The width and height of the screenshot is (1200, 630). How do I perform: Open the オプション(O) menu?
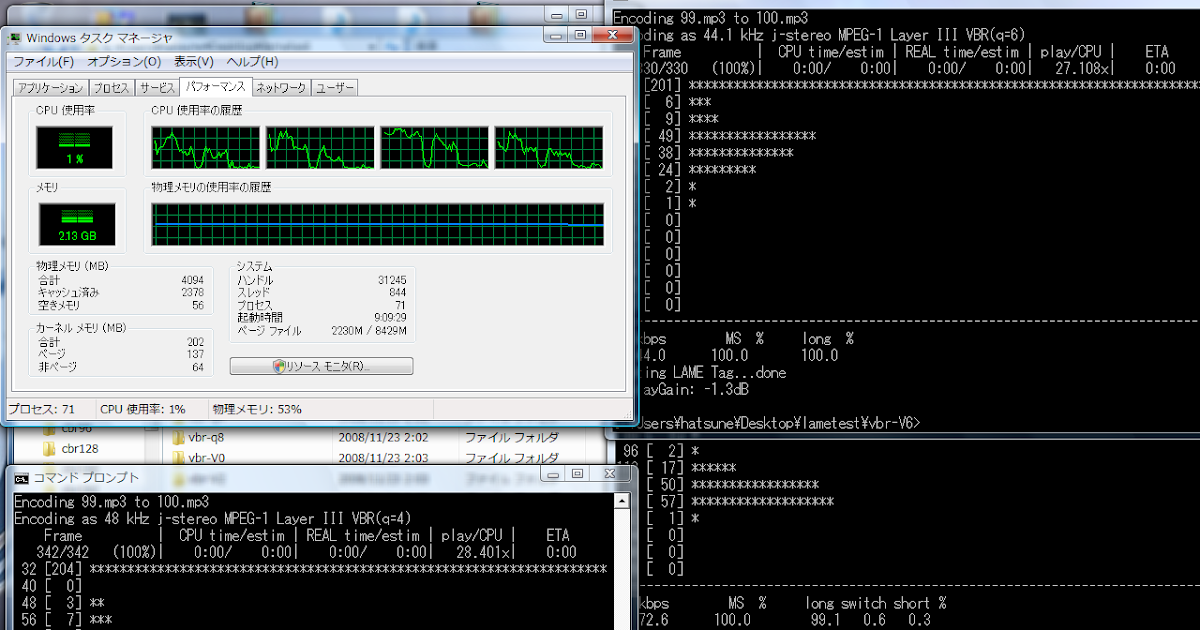click(124, 62)
